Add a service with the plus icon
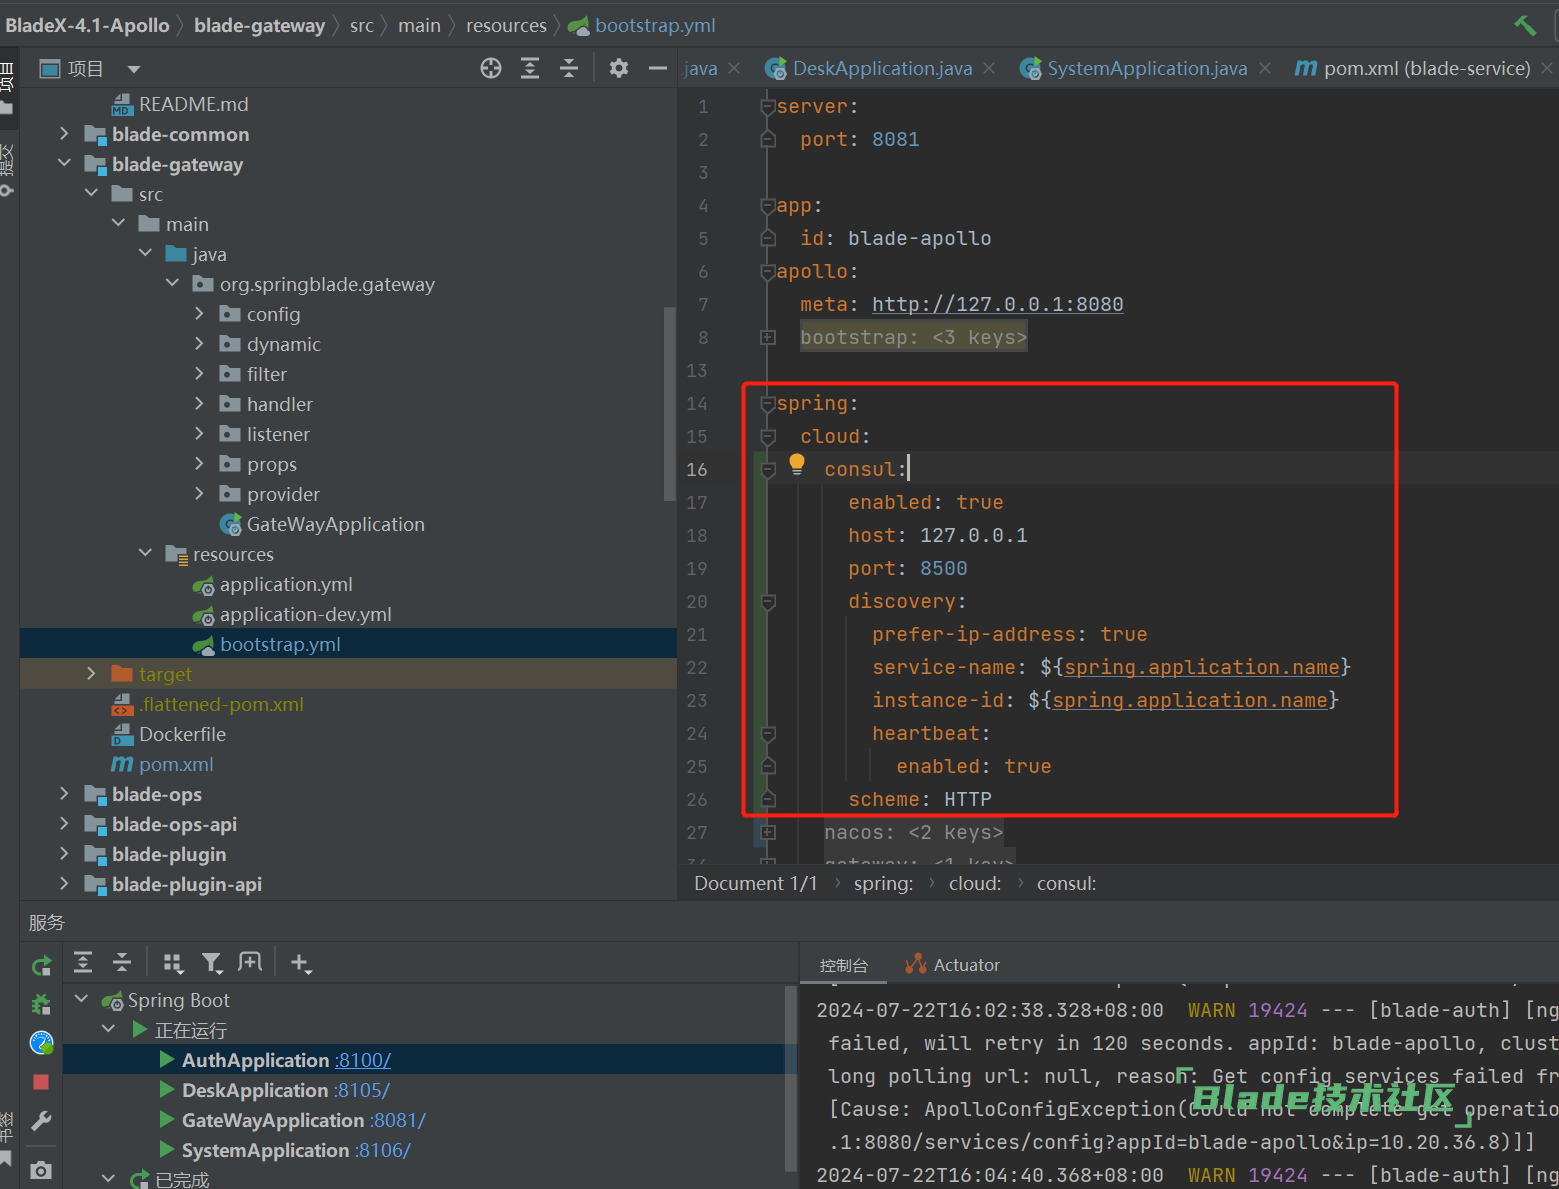The width and height of the screenshot is (1559, 1189). (x=300, y=962)
